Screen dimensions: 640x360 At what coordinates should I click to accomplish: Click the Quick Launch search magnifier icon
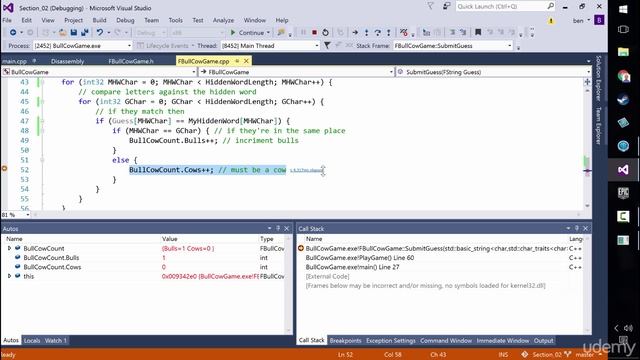coord(551,6)
